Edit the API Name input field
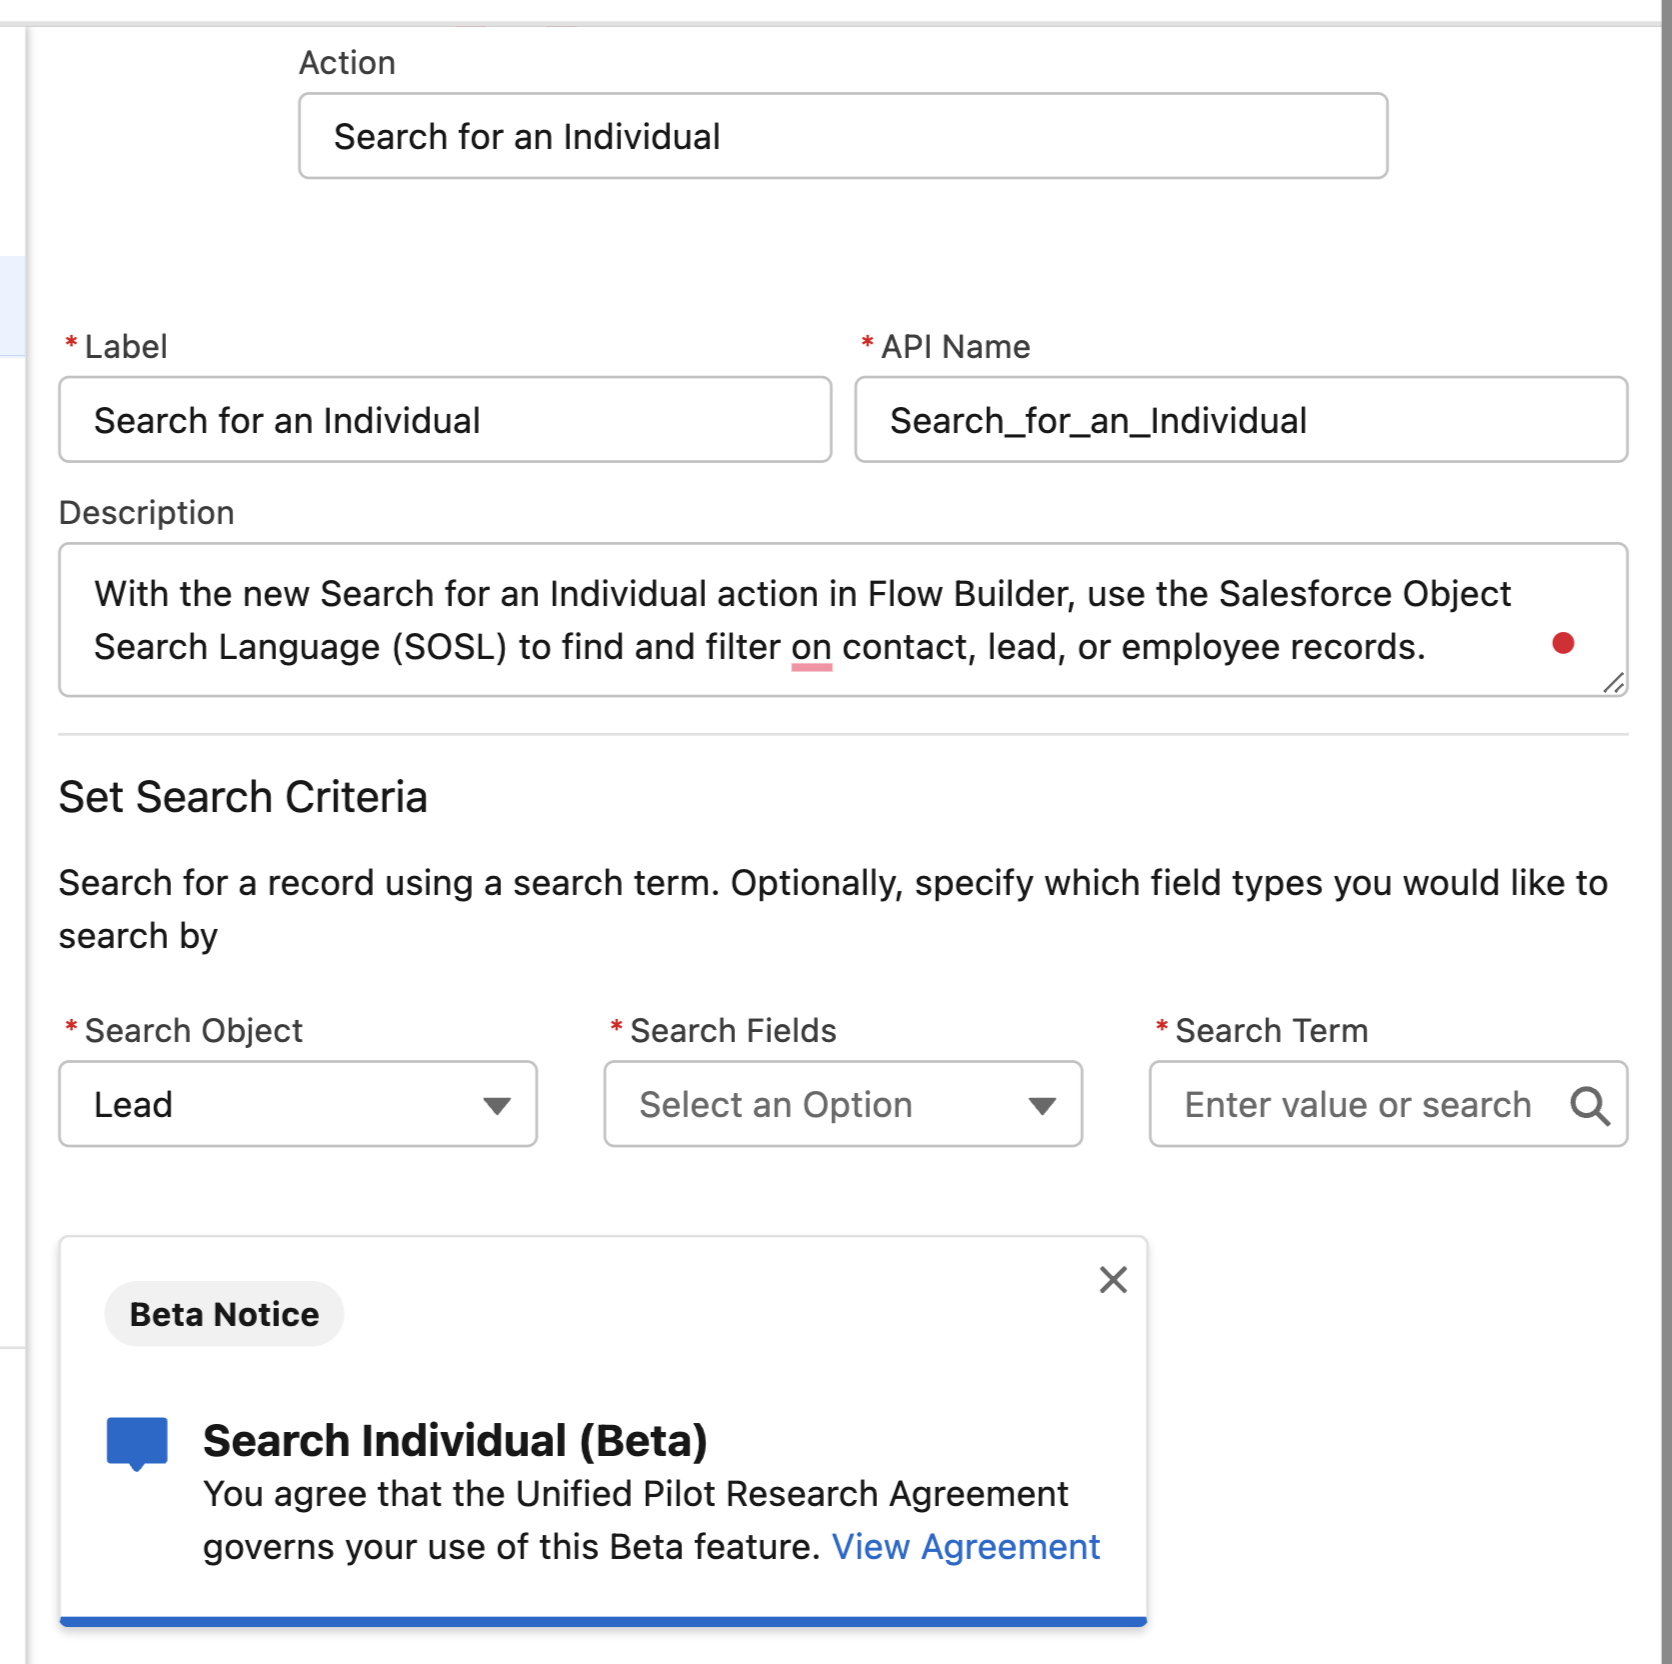Viewport: 1672px width, 1664px height. (1241, 420)
